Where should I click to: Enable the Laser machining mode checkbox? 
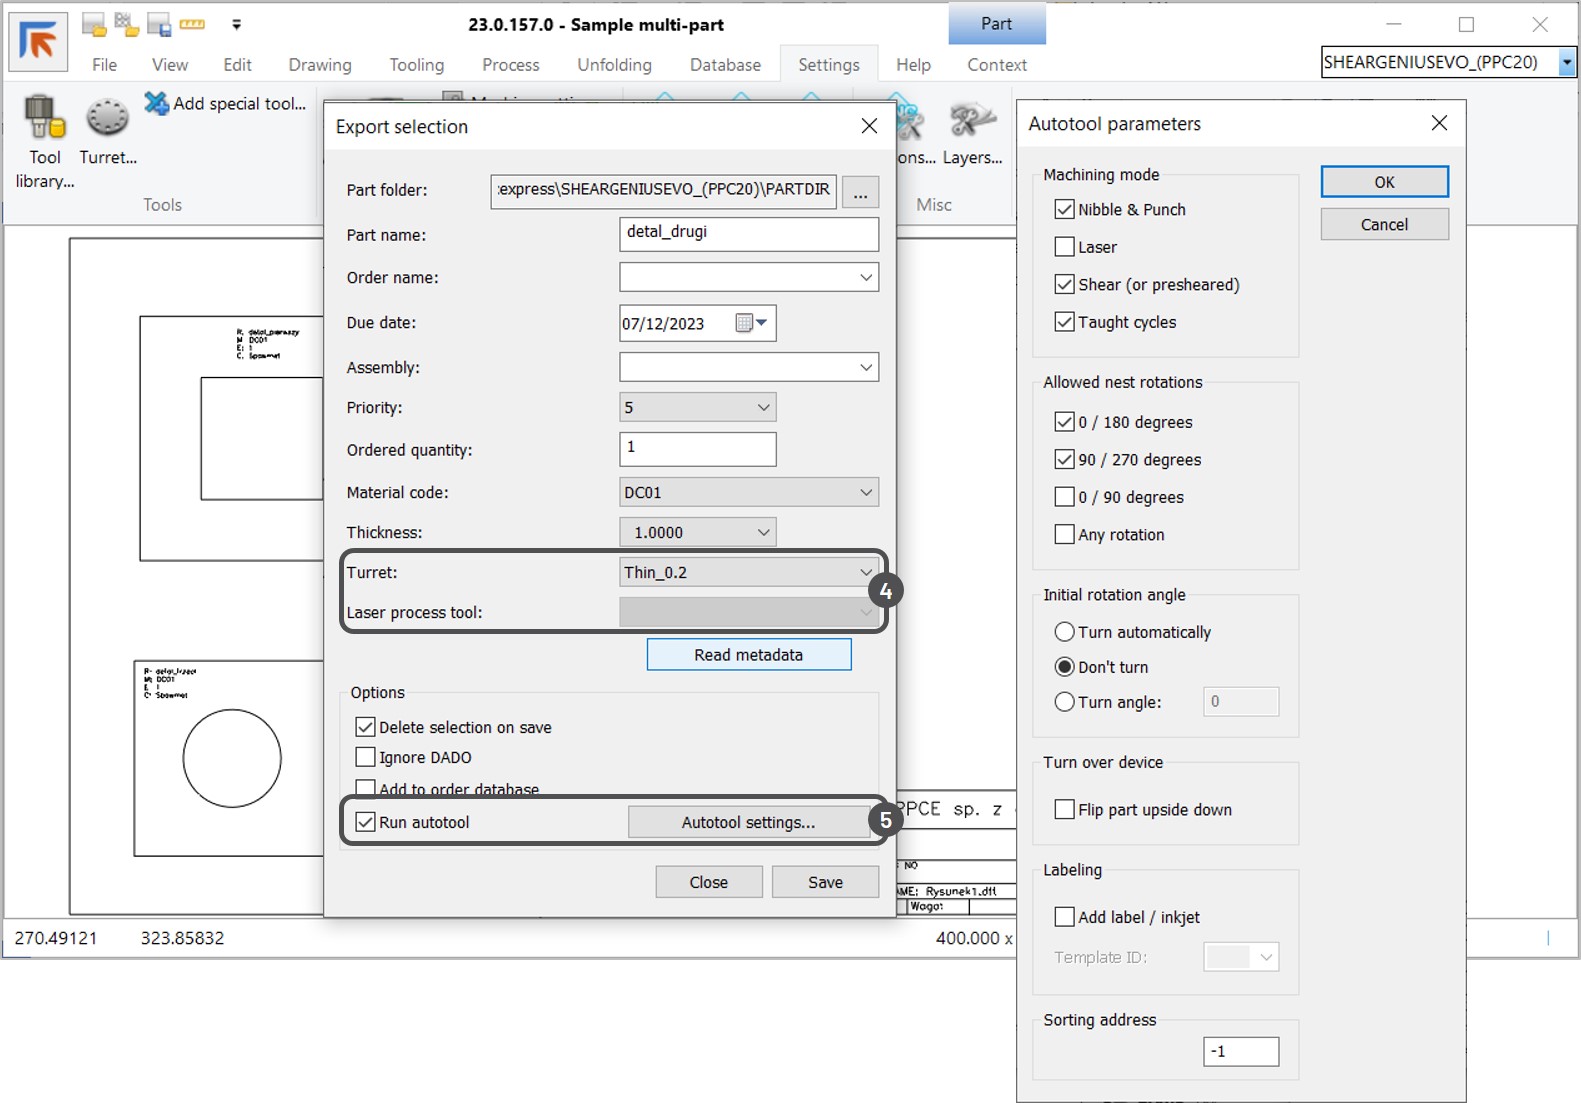1064,247
